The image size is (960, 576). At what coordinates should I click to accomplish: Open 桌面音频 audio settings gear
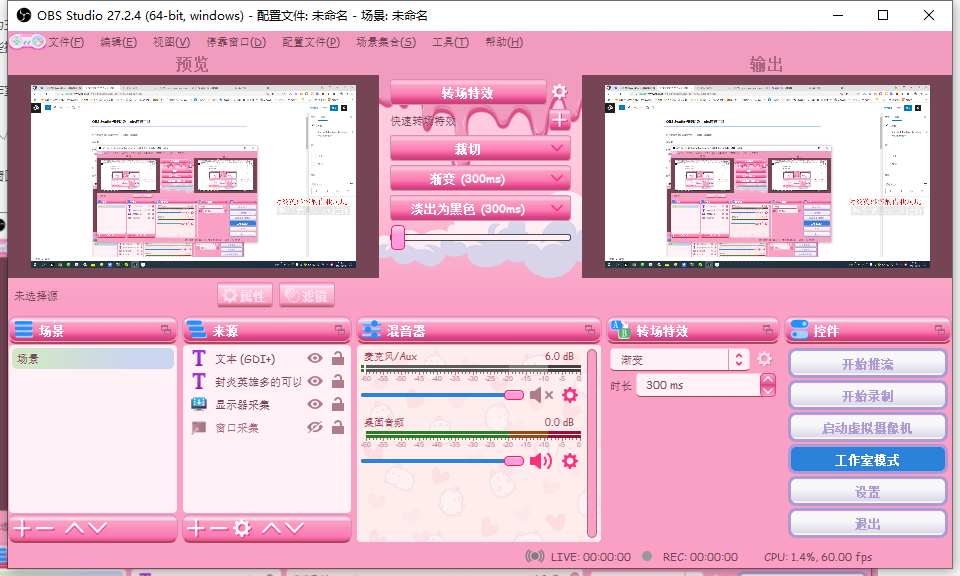tap(569, 461)
